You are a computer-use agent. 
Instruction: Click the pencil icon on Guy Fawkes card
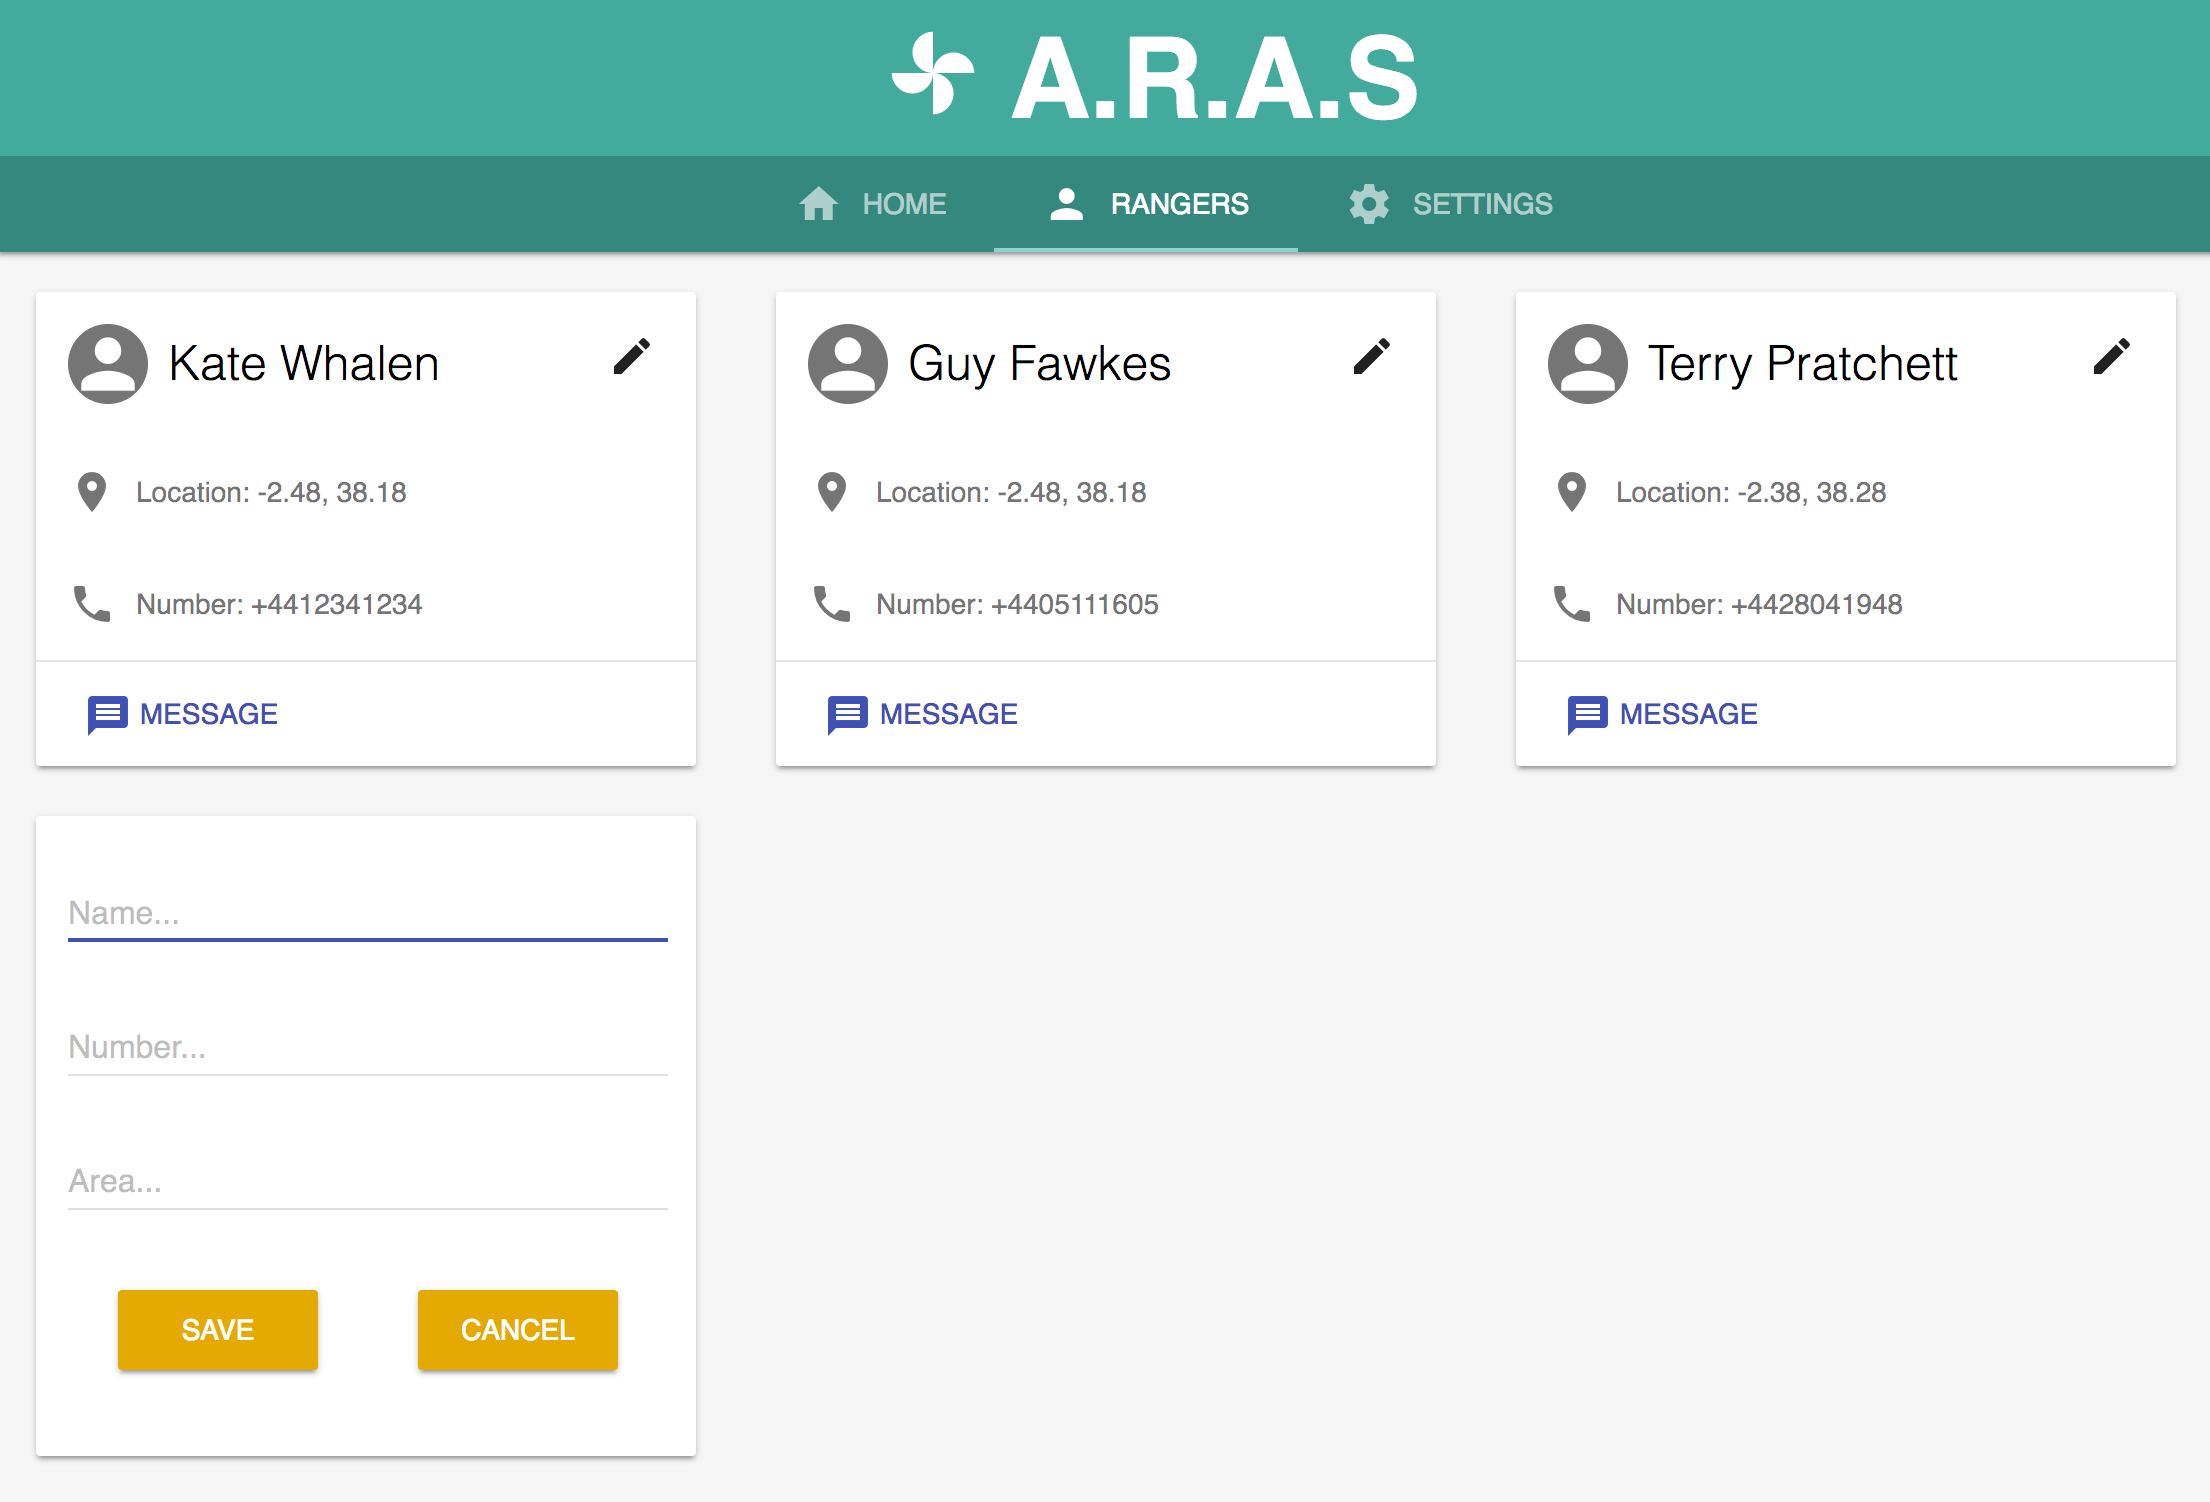1371,357
